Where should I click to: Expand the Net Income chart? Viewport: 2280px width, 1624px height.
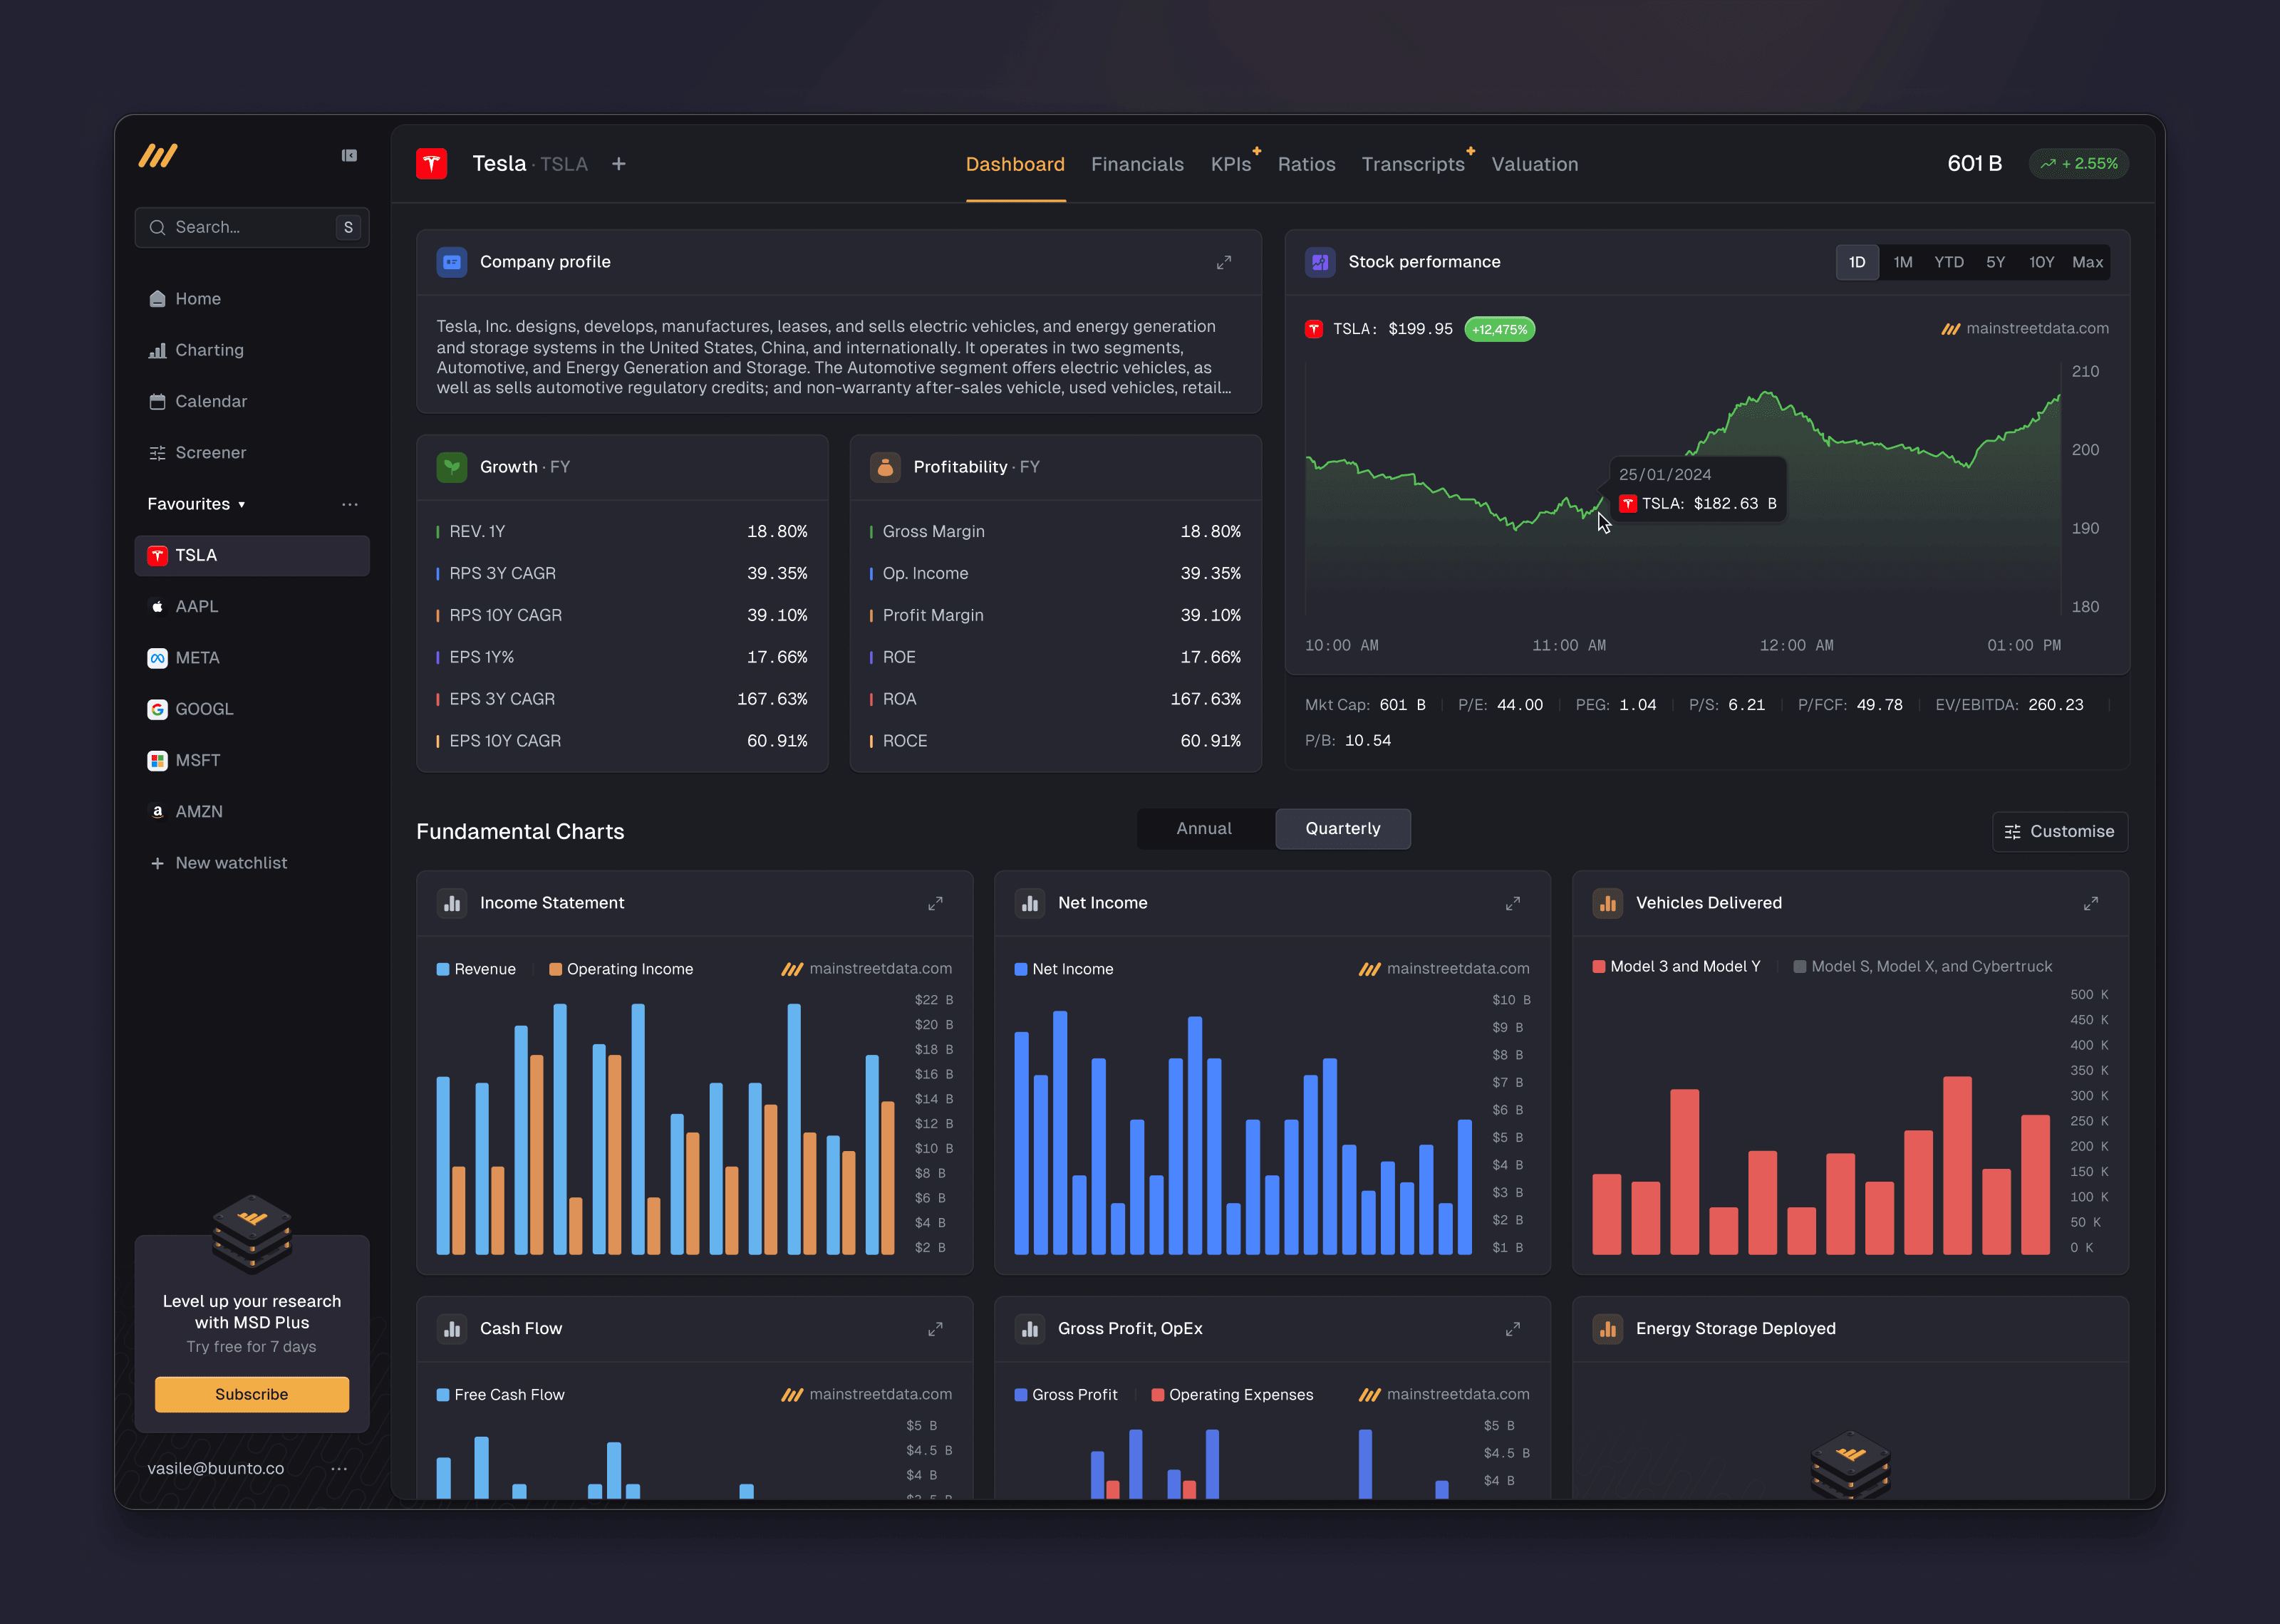tap(1513, 903)
